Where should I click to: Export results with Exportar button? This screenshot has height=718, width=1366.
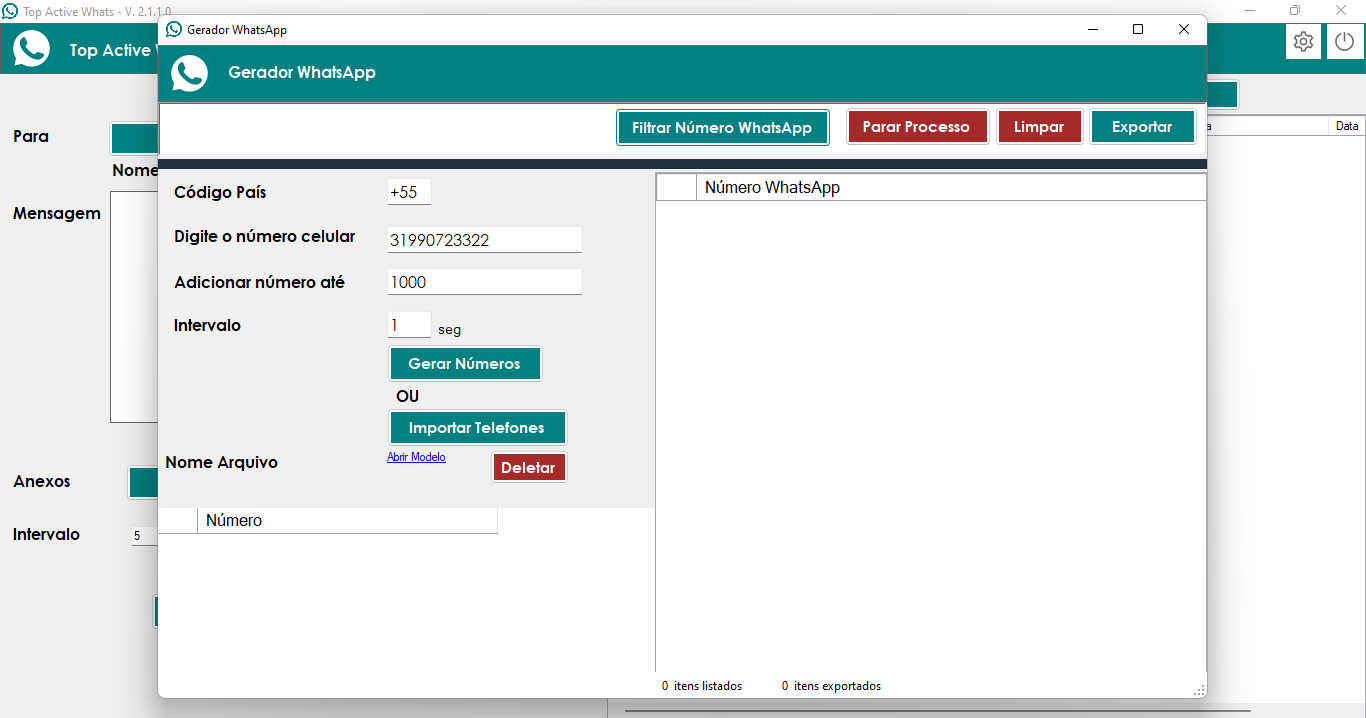click(1142, 127)
